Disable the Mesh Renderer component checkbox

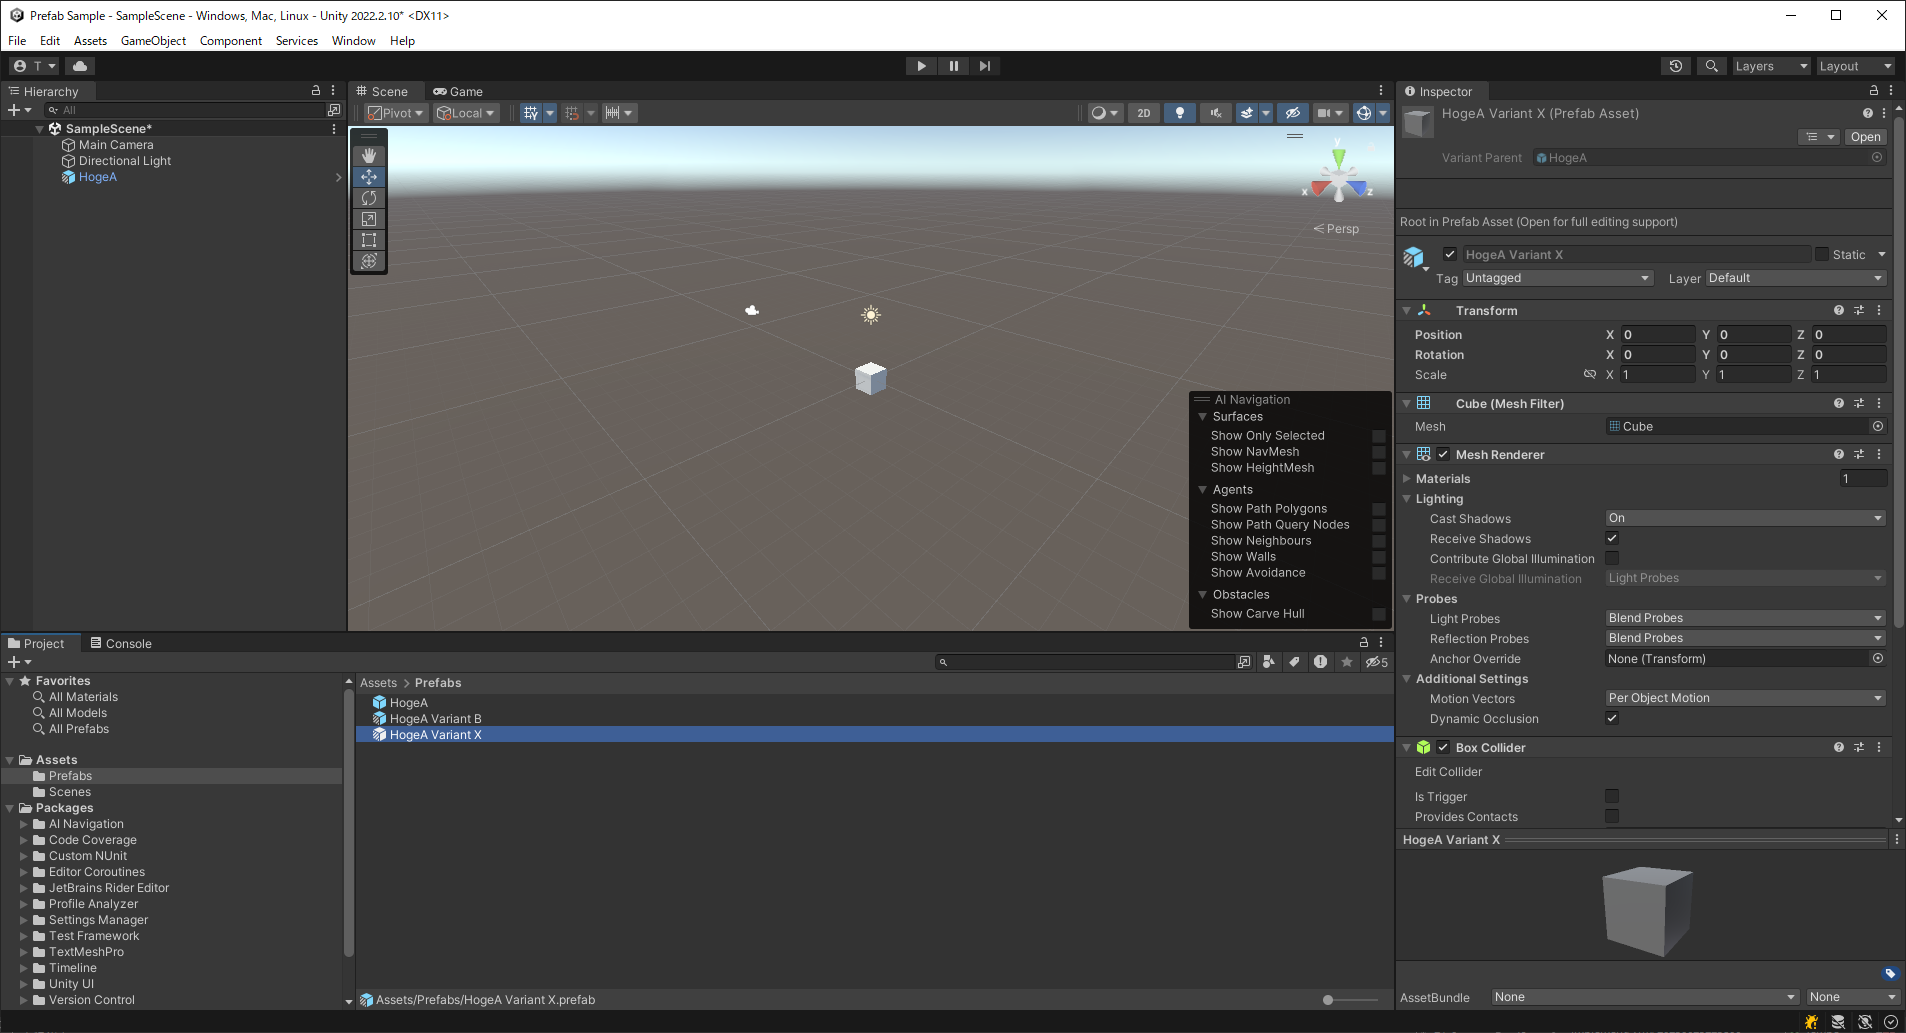click(x=1443, y=454)
